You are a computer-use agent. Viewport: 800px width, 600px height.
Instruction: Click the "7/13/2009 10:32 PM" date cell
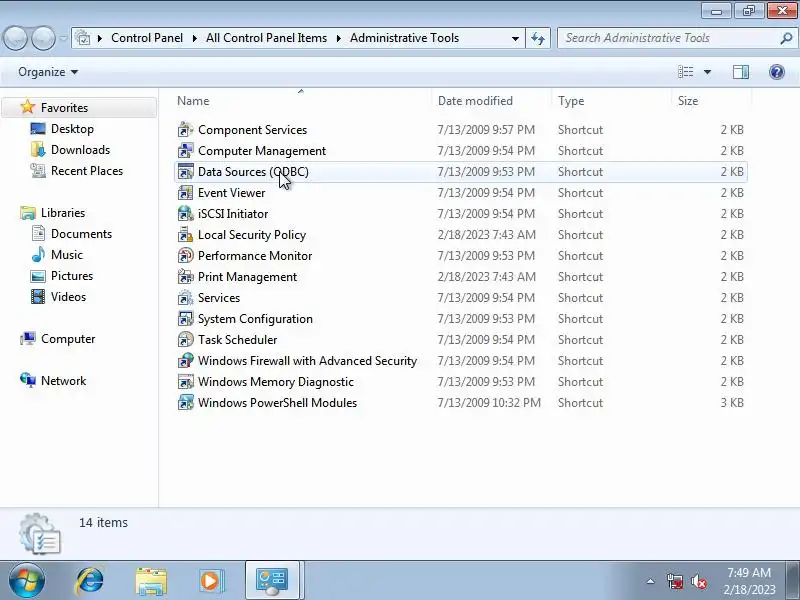point(489,402)
